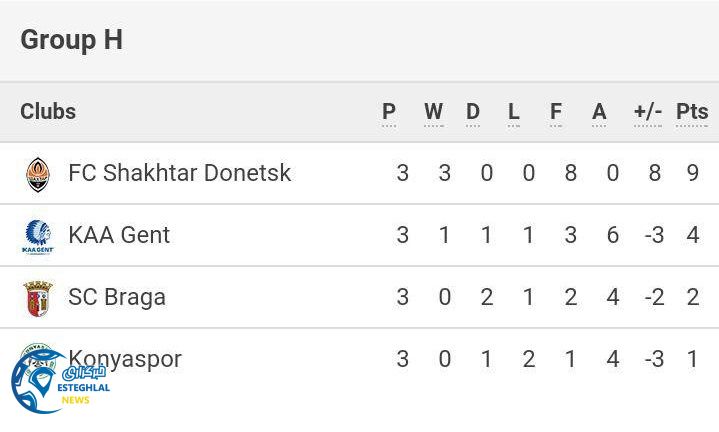Open the KAA Gent team link
Image resolution: width=719 pixels, height=432 pixels.
click(x=119, y=235)
